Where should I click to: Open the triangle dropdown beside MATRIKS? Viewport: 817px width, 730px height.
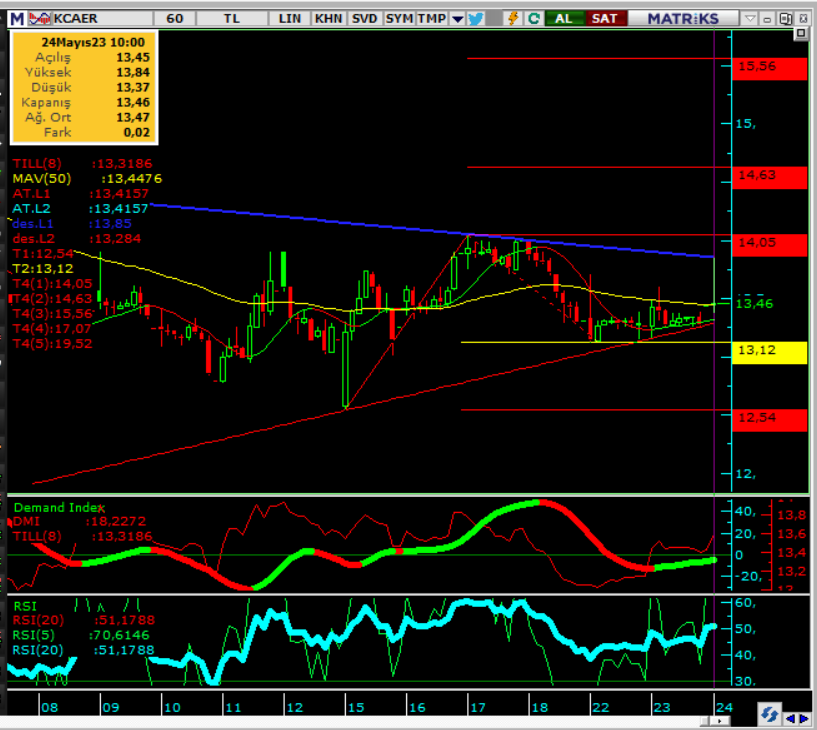coord(750,19)
